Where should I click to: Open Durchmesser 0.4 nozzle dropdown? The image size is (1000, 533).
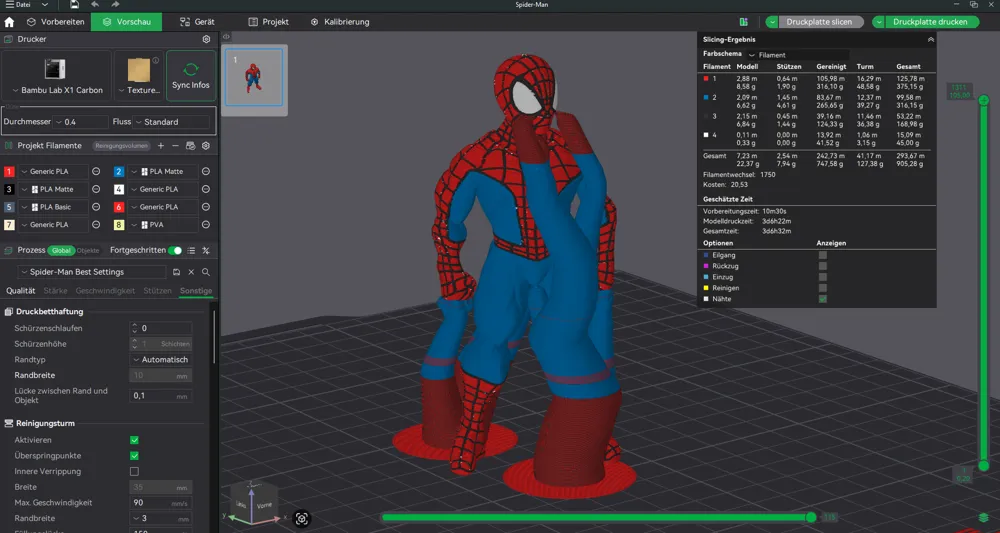(81, 122)
